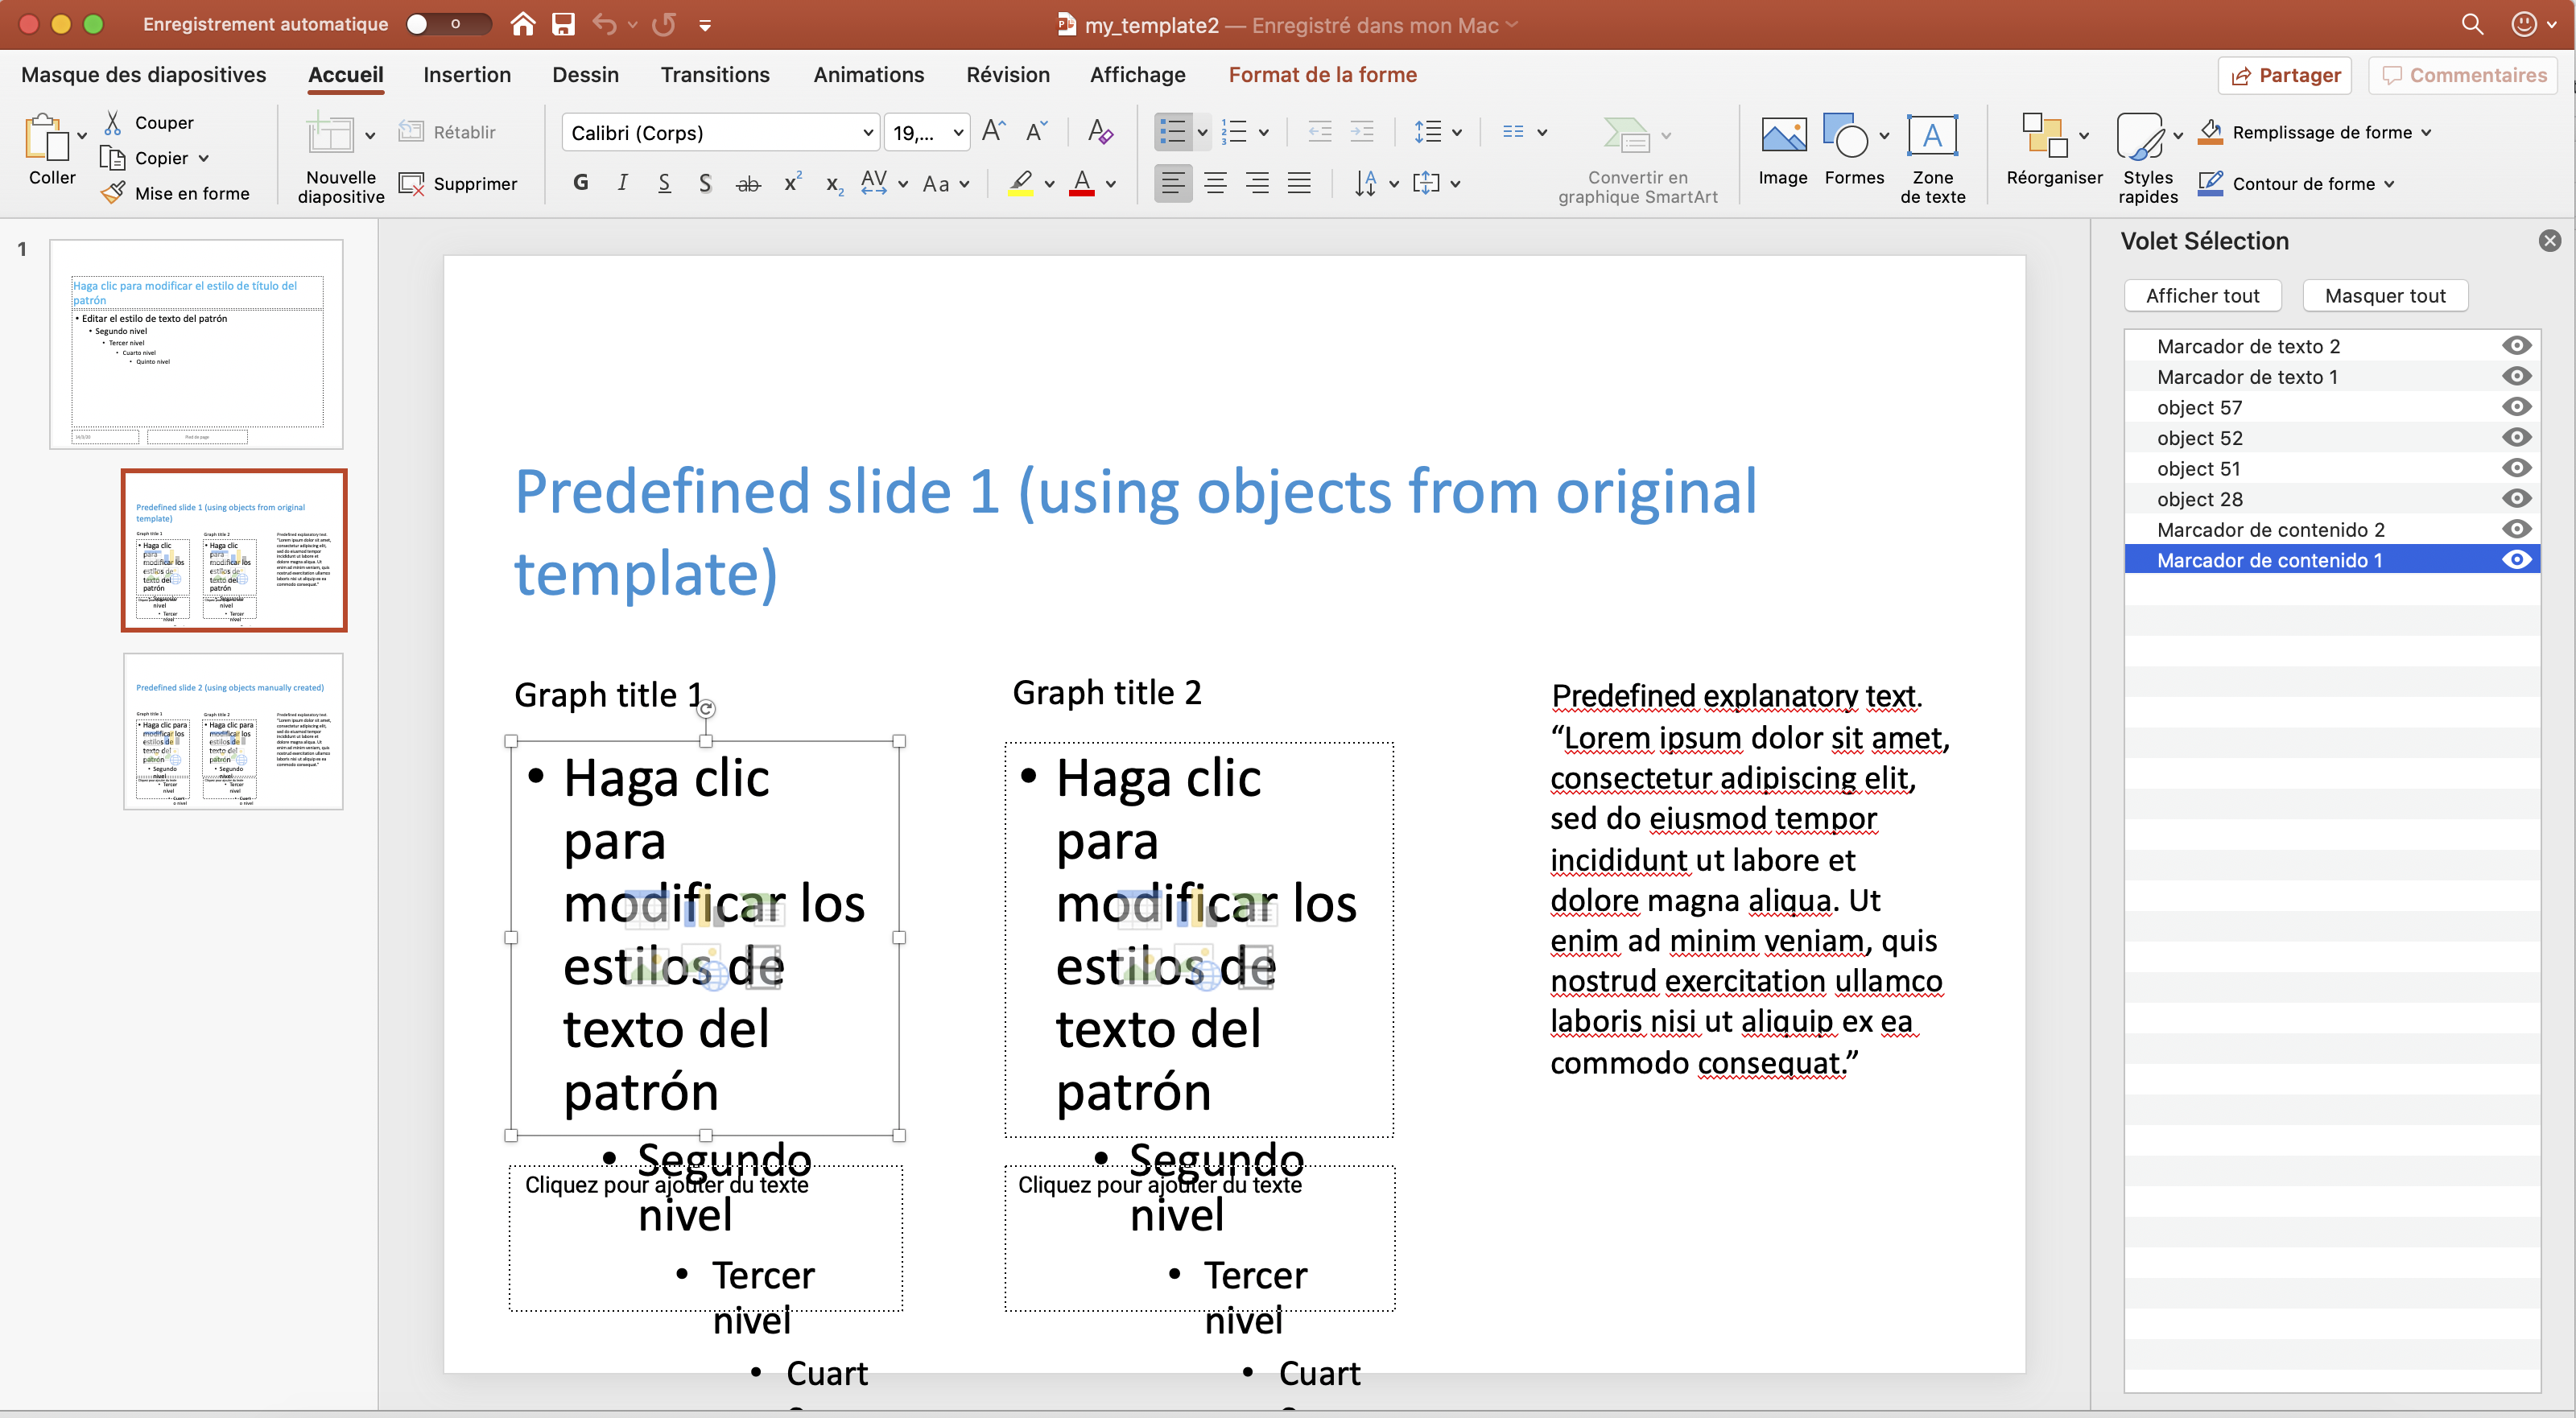The height and width of the screenshot is (1418, 2576).
Task: Switch to the Transitions tab
Action: tap(714, 74)
